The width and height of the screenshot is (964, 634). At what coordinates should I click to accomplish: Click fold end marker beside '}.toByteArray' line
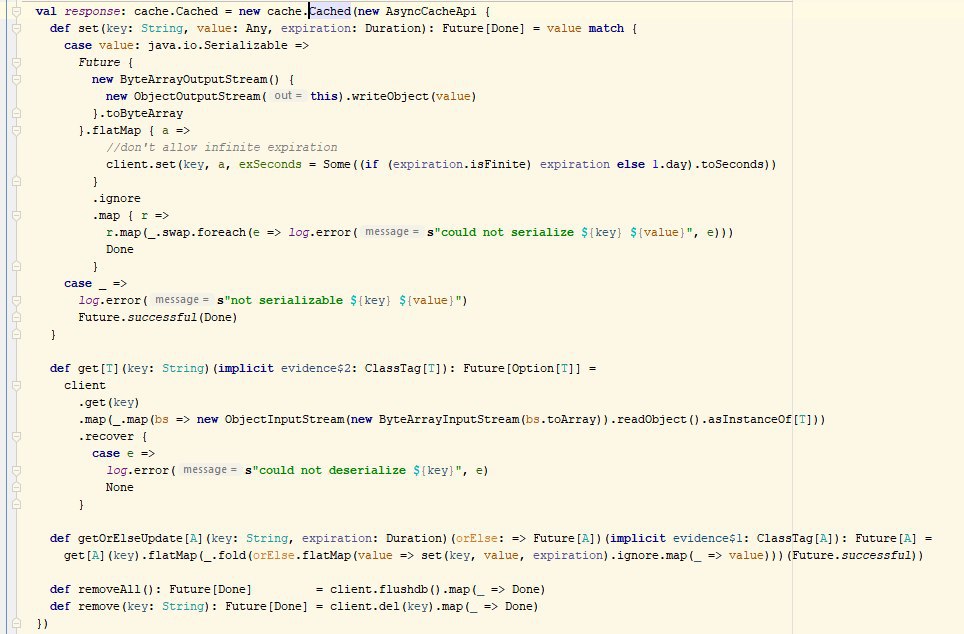(x=17, y=113)
